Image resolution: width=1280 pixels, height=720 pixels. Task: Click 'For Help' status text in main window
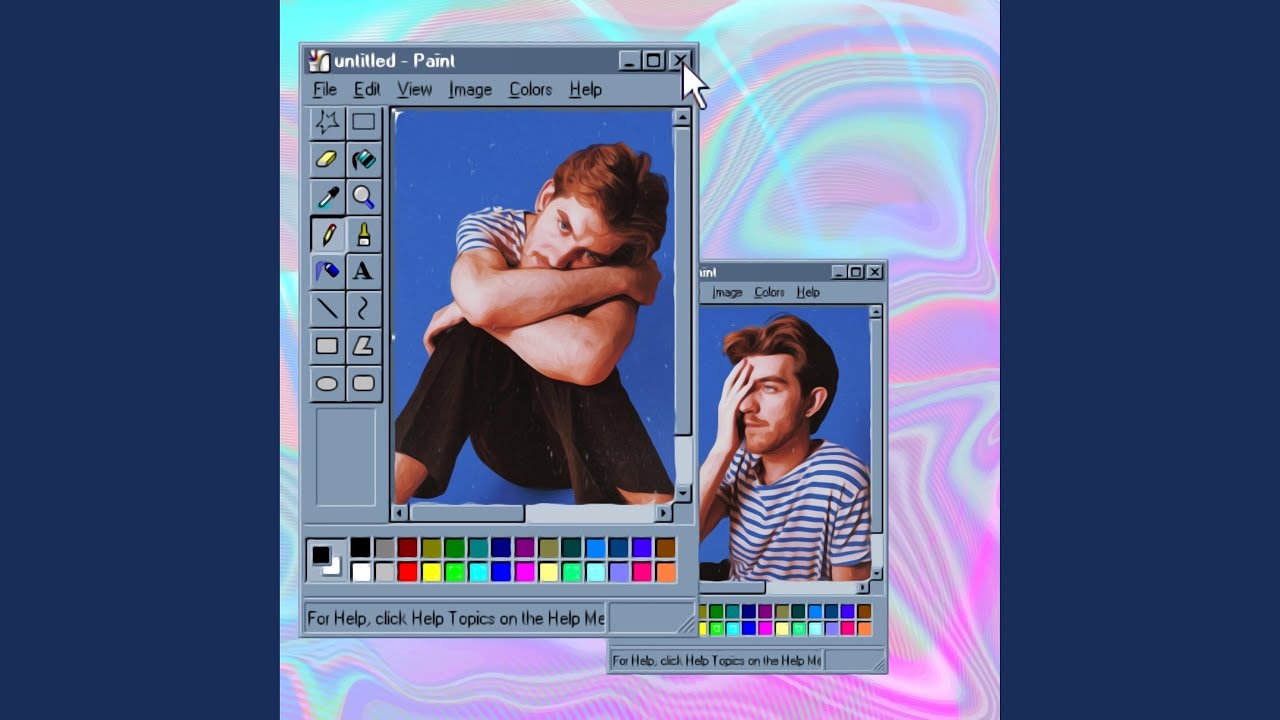pos(456,618)
